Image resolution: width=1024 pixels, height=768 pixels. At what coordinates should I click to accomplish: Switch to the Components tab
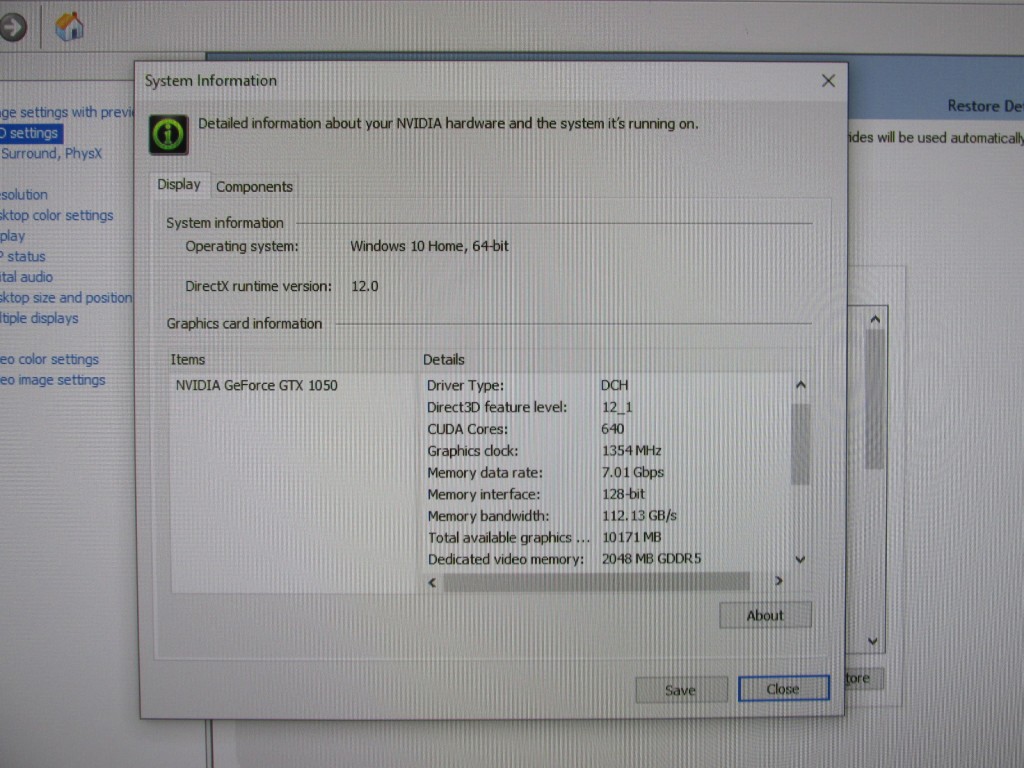(x=254, y=187)
